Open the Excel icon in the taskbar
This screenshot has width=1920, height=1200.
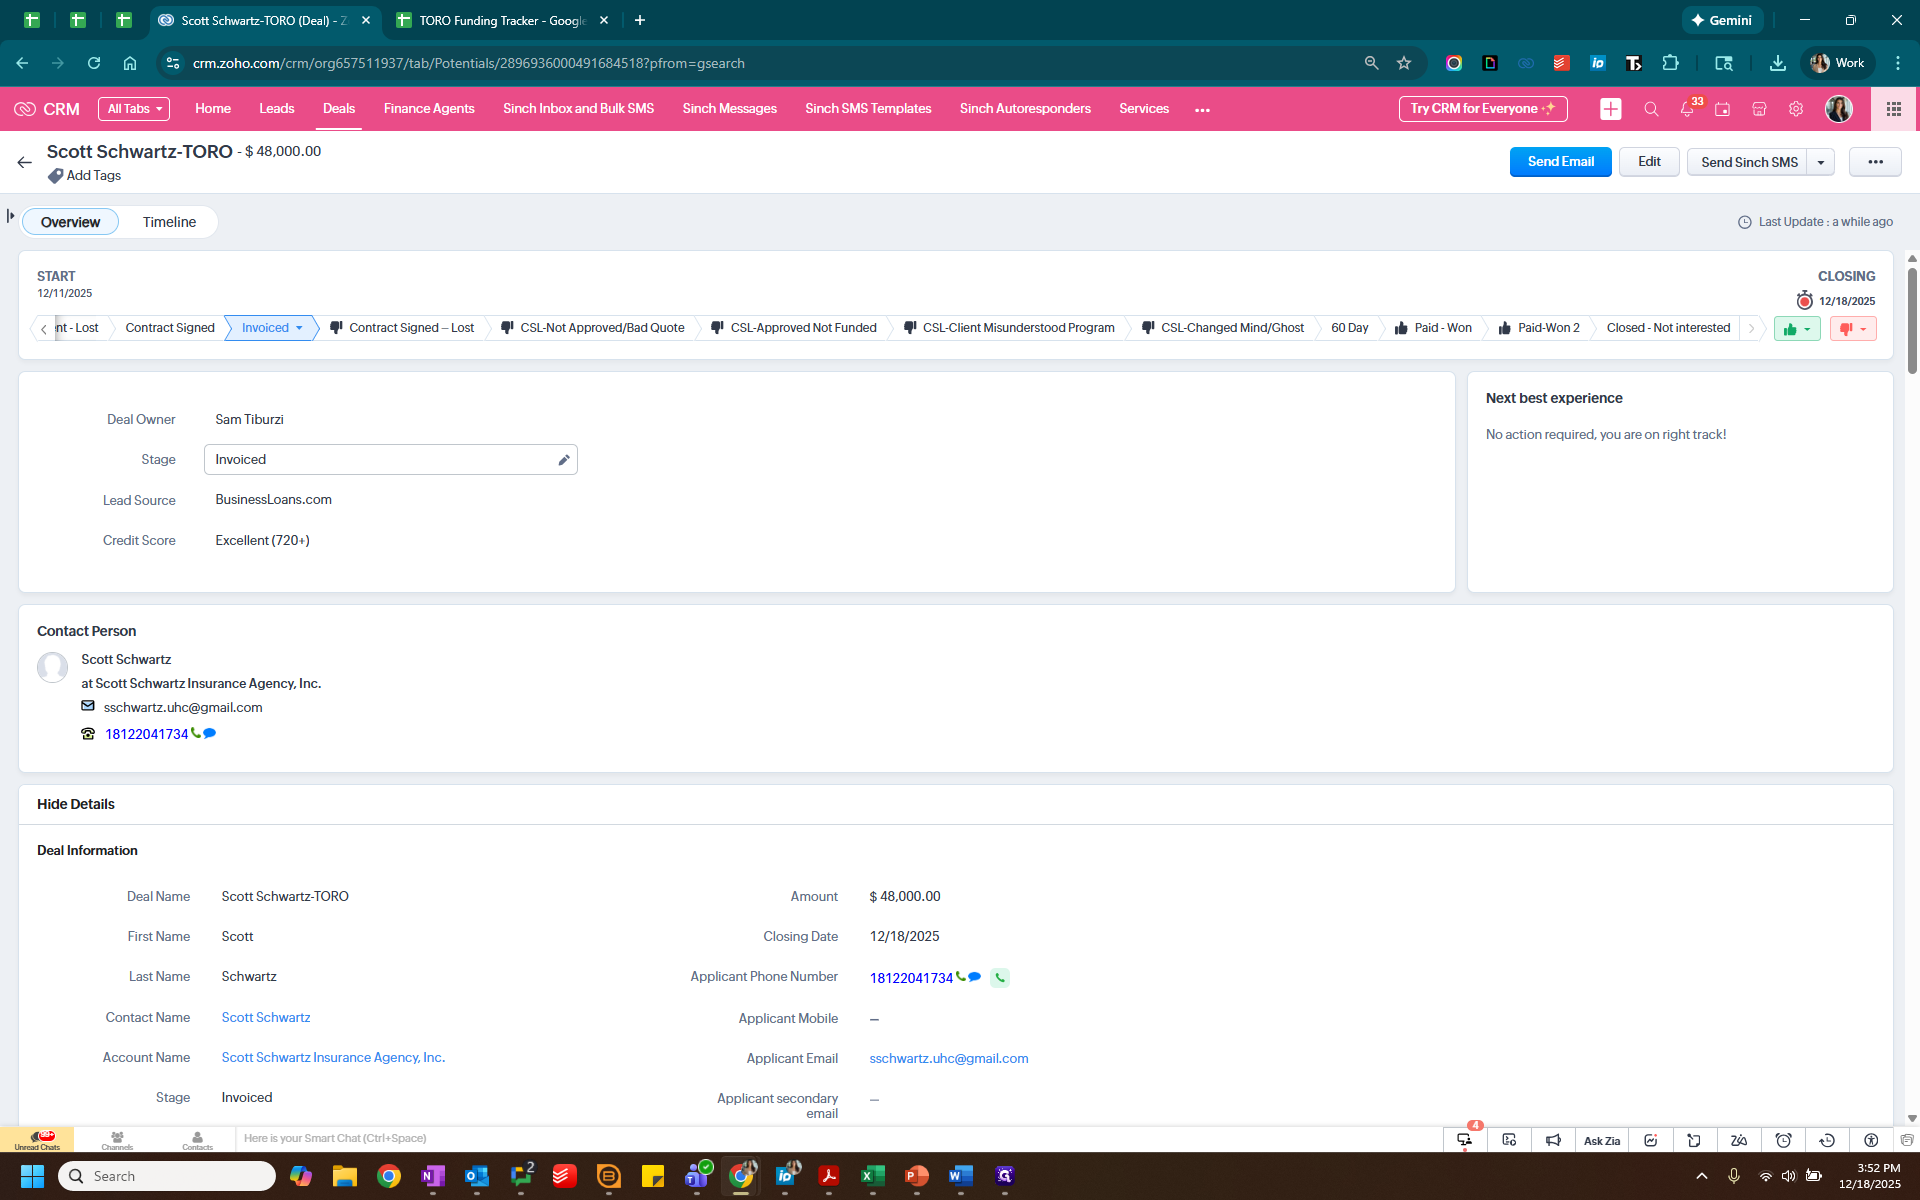tap(873, 1176)
